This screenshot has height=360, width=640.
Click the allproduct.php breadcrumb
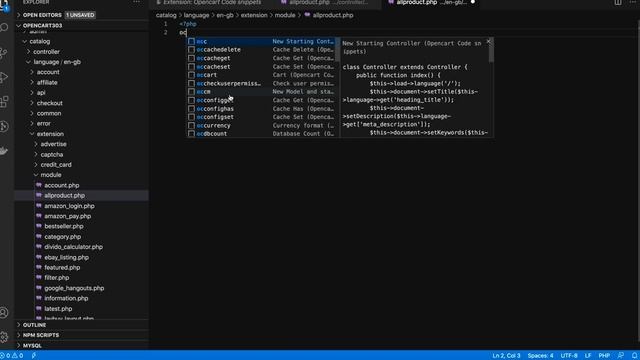333,16
